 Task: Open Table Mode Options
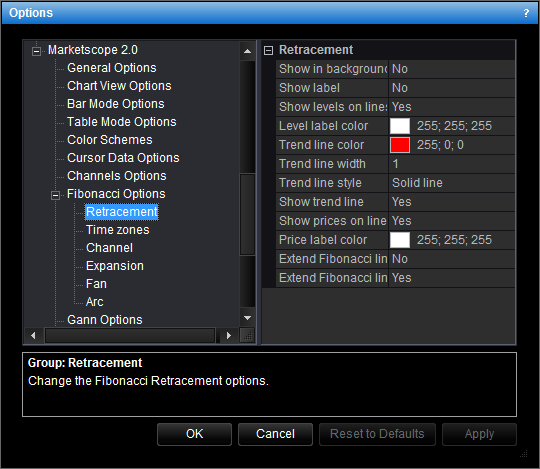[122, 122]
